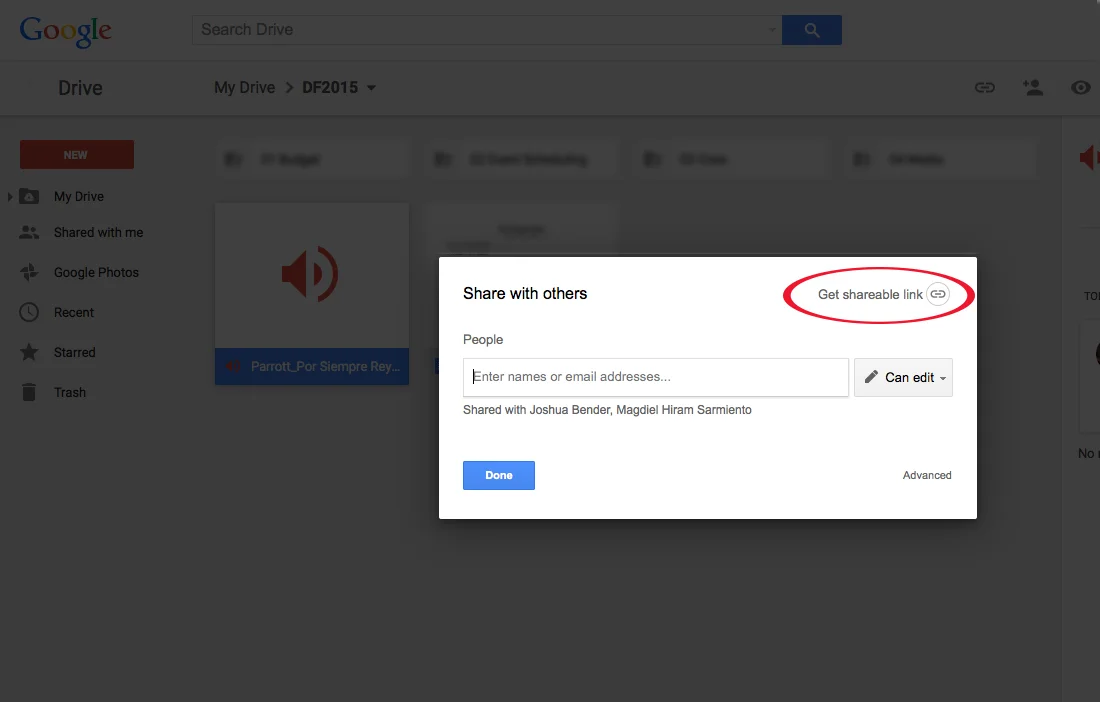Click the Drive label
1100x702 pixels.
pyautogui.click(x=80, y=88)
